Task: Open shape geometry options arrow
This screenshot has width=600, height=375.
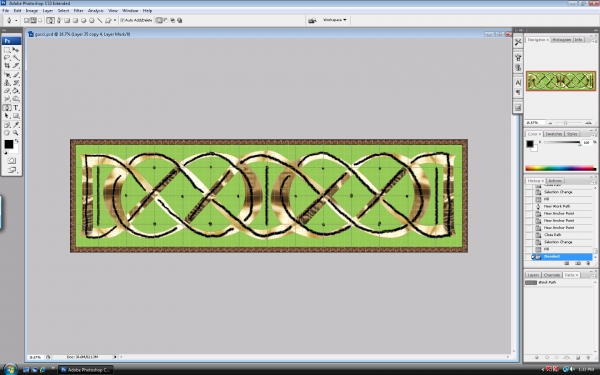Action: click(115, 20)
